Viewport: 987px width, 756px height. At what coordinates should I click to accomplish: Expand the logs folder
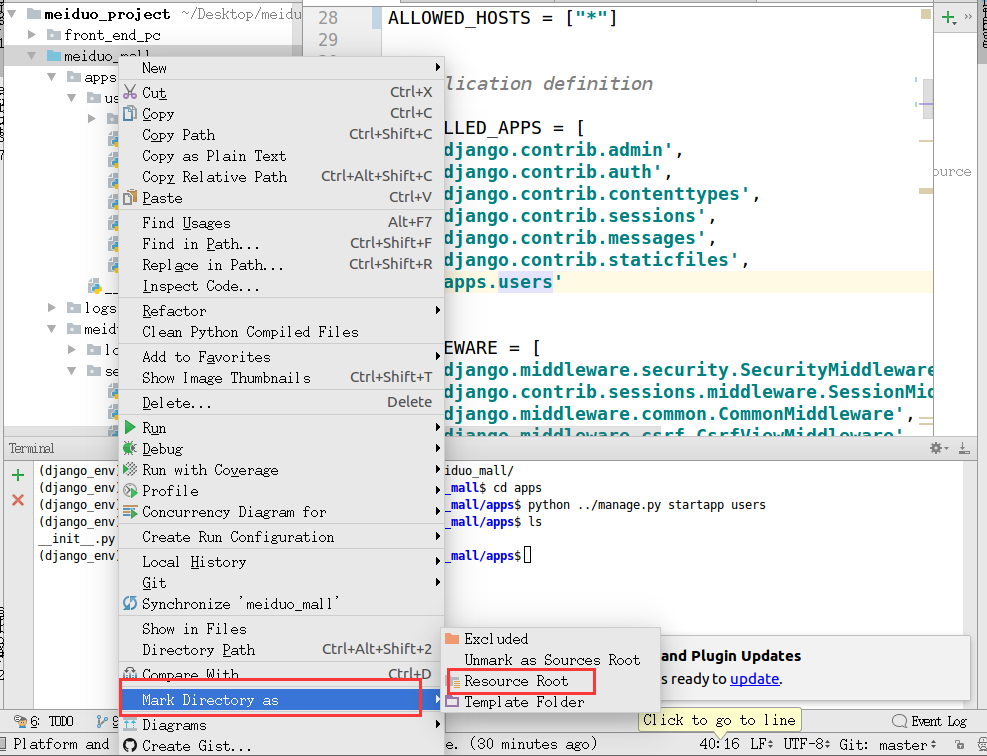pyautogui.click(x=52, y=307)
